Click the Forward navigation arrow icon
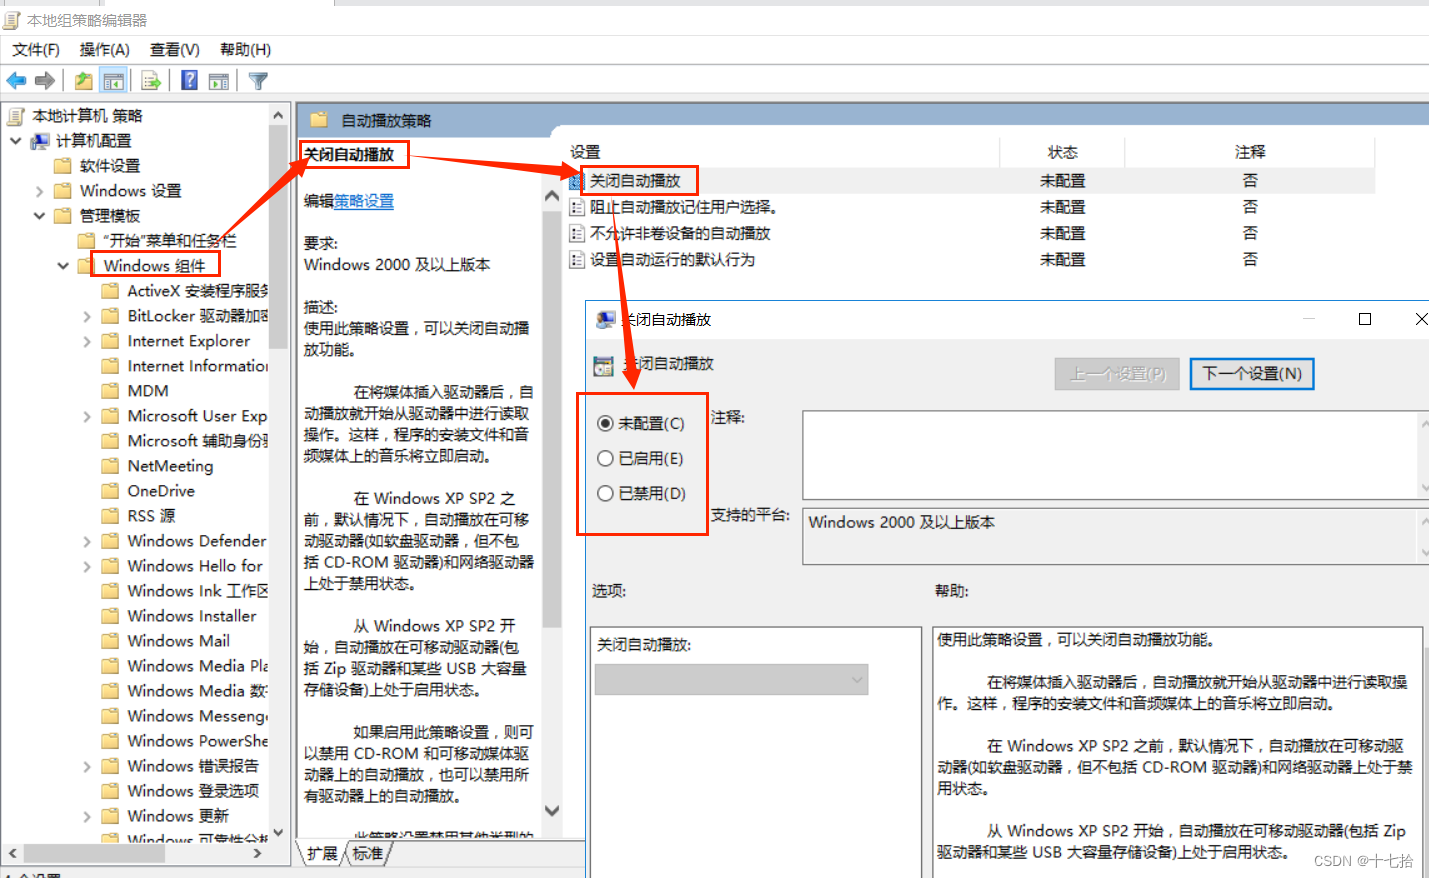This screenshot has height=878, width=1429. coord(43,80)
